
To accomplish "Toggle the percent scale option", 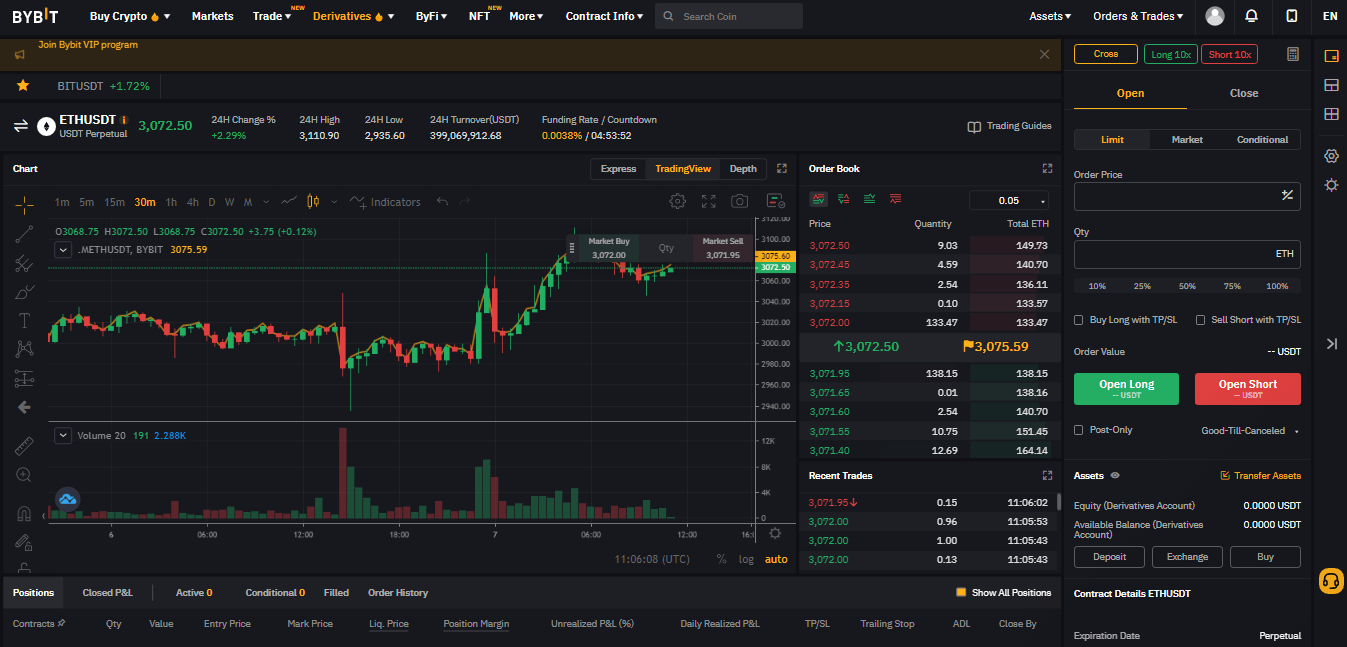I will click(721, 559).
